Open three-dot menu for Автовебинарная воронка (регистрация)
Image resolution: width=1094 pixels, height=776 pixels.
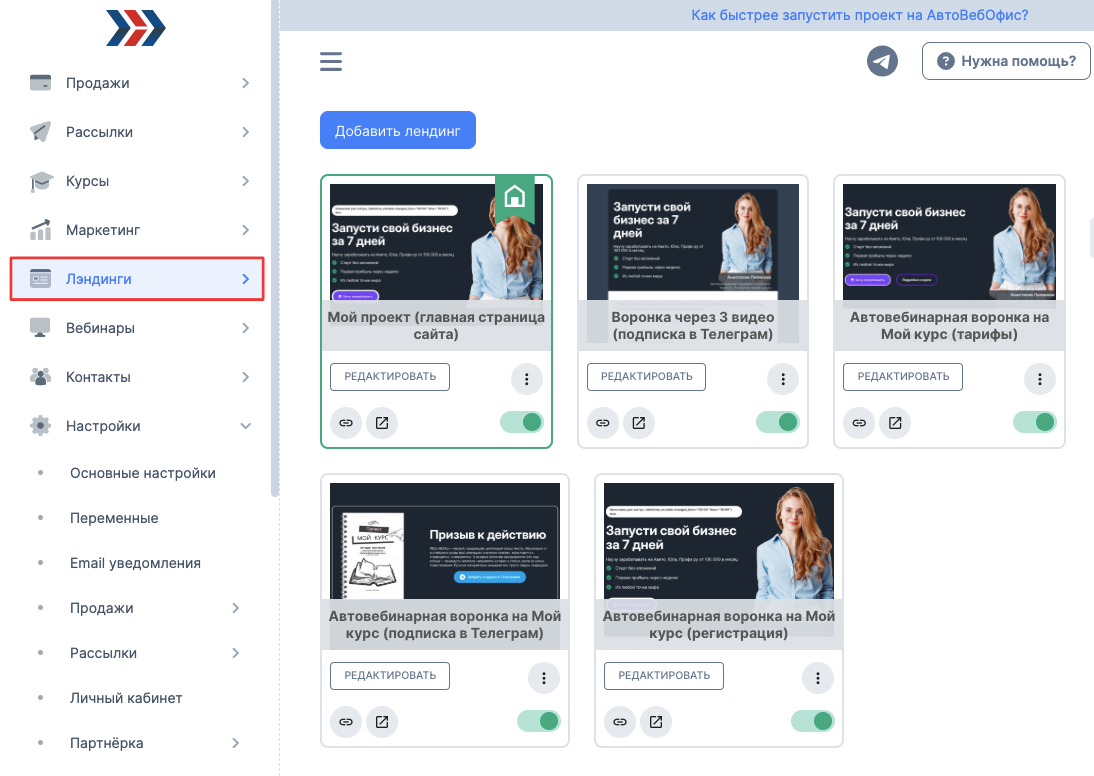click(817, 678)
